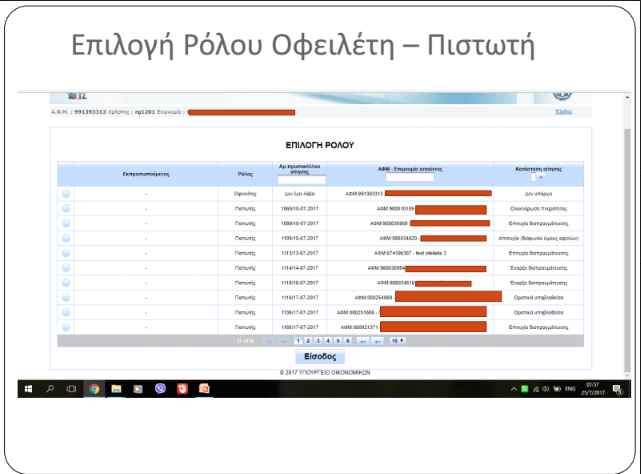Image resolution: width=641 pixels, height=474 pixels.
Task: Open the notification Action Center icon
Action: coord(617,388)
